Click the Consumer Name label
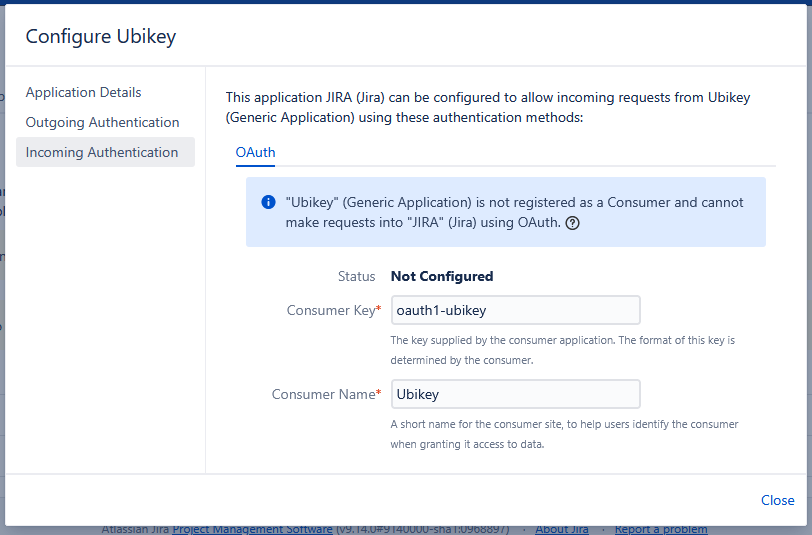812x535 pixels. 326,394
